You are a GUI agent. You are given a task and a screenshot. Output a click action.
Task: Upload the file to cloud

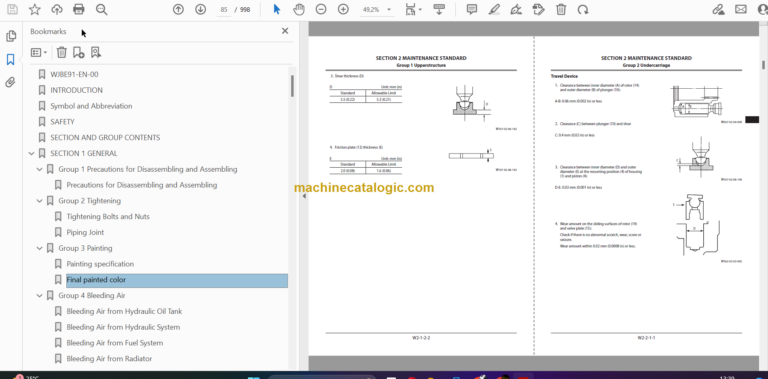tap(57, 9)
